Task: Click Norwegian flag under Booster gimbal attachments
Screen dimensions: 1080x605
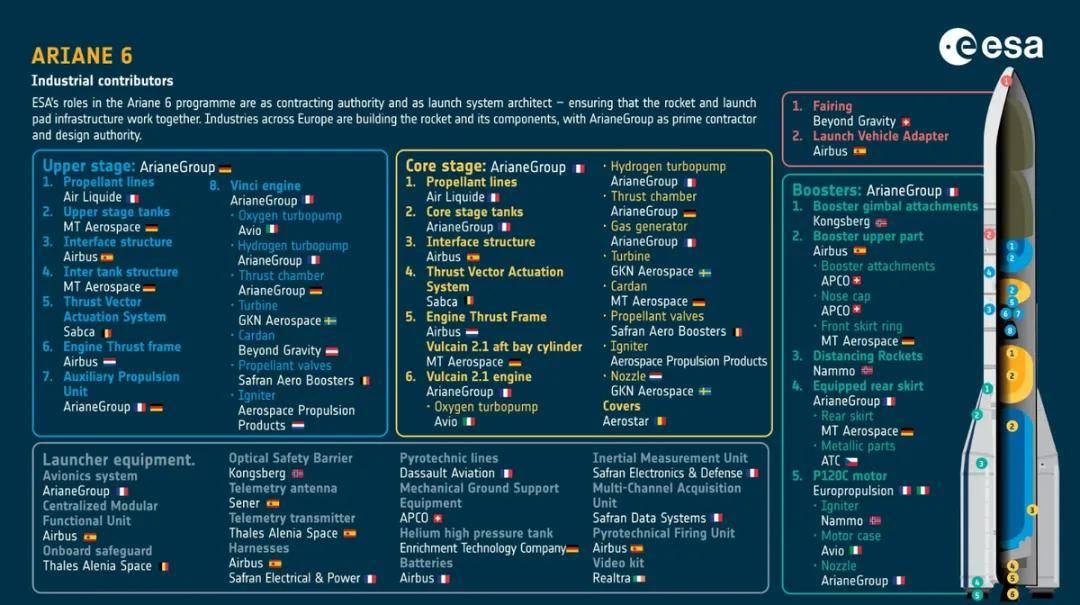Action: [x=881, y=223]
